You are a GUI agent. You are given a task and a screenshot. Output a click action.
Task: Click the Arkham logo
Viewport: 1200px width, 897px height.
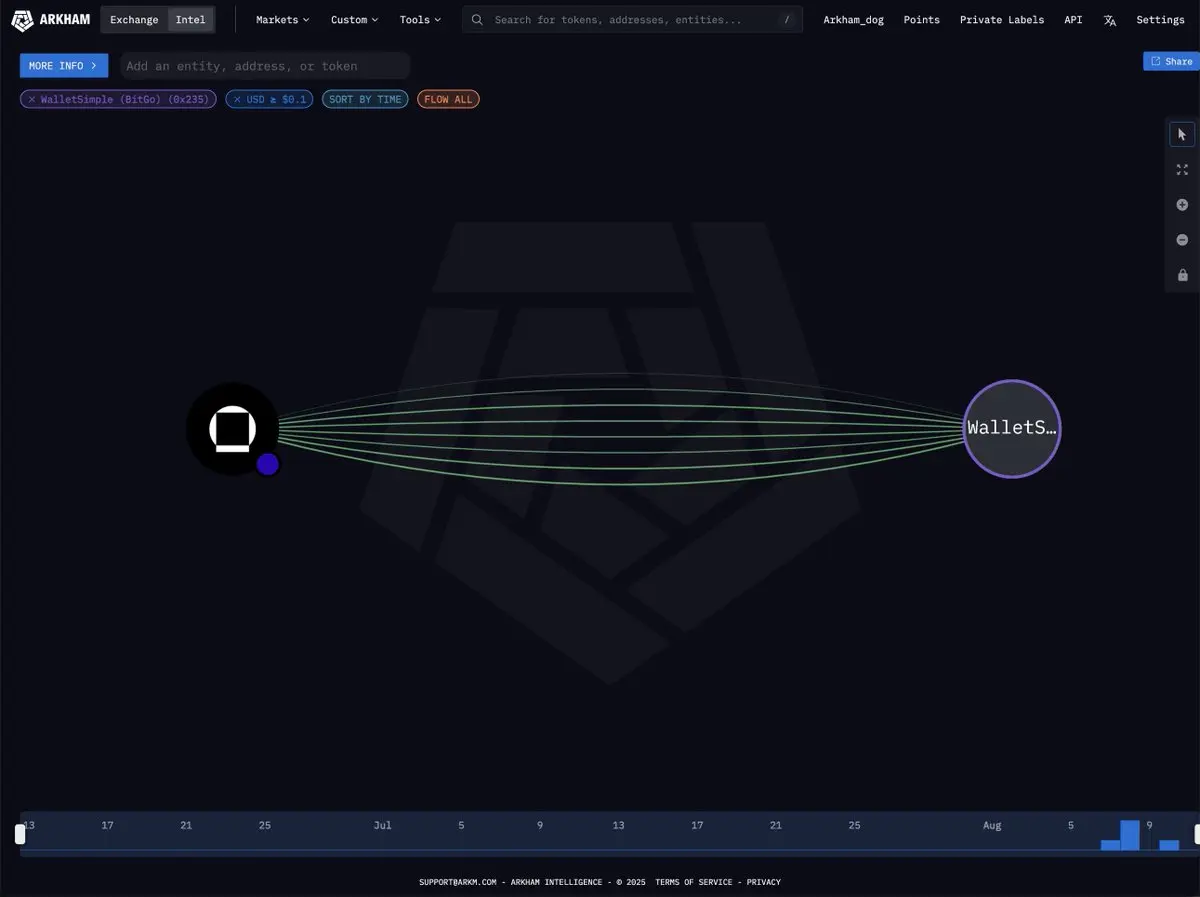[50, 19]
